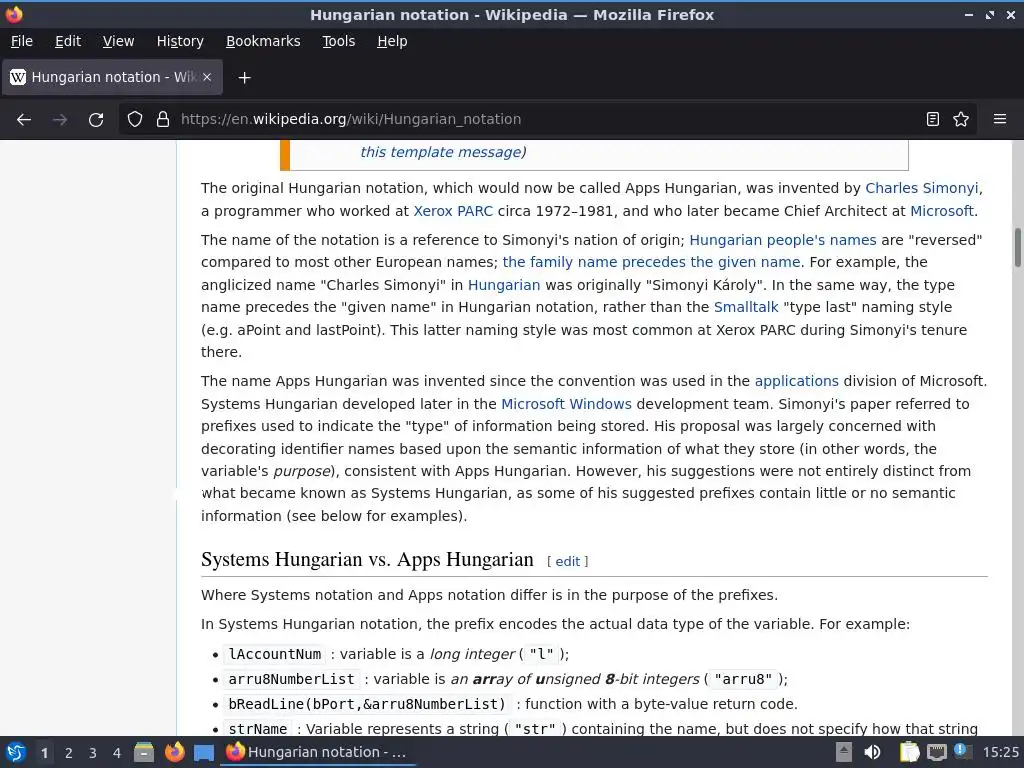1024x768 pixels.
Task: Select the Hungarian notation Wikipedia tab
Action: tap(112, 77)
